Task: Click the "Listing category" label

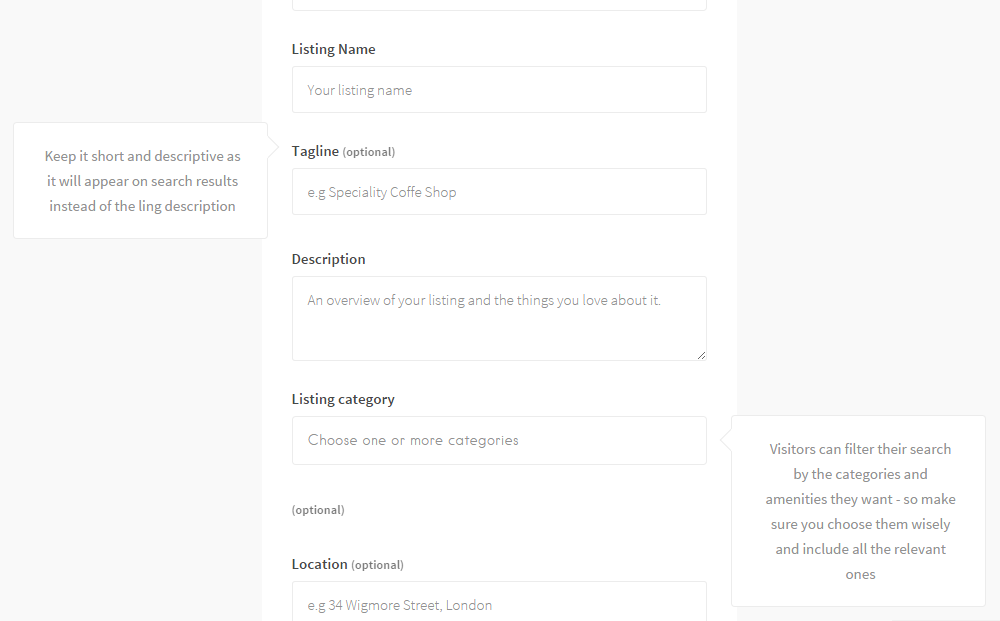Action: pos(343,399)
